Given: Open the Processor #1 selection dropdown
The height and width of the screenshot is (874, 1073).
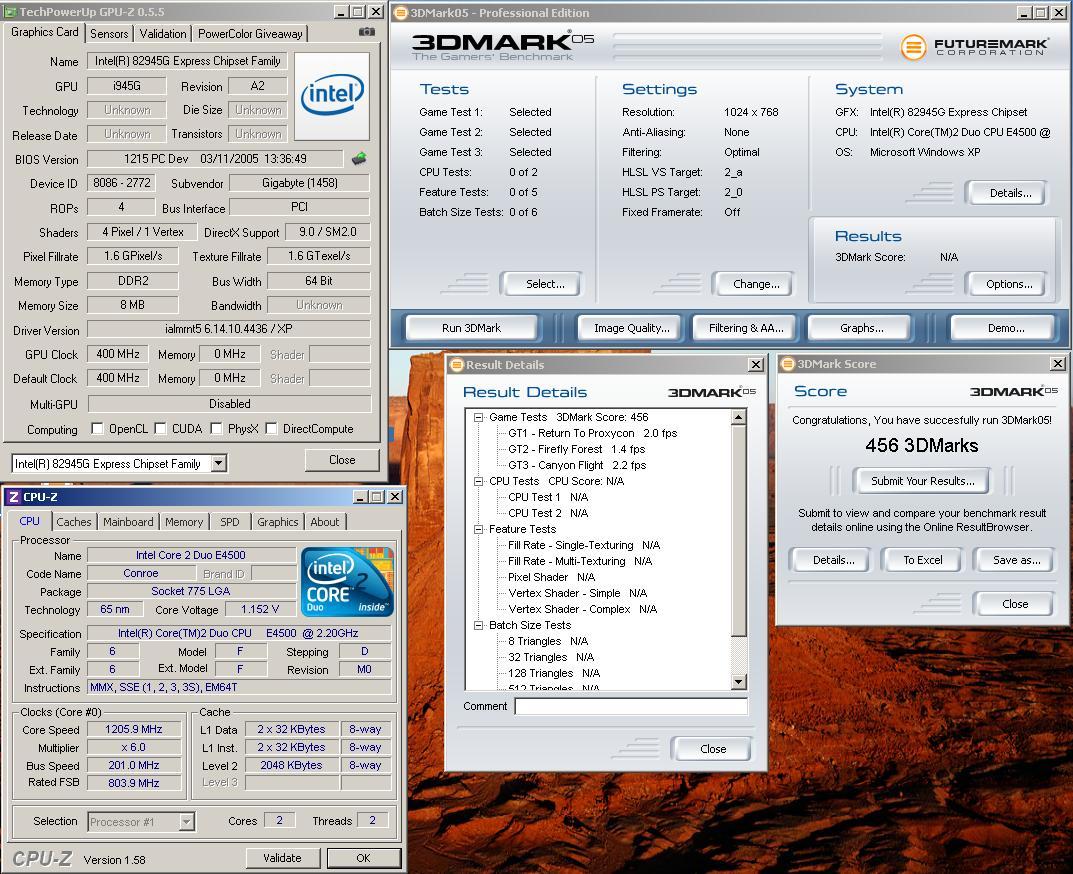Looking at the screenshot, I should (x=186, y=821).
